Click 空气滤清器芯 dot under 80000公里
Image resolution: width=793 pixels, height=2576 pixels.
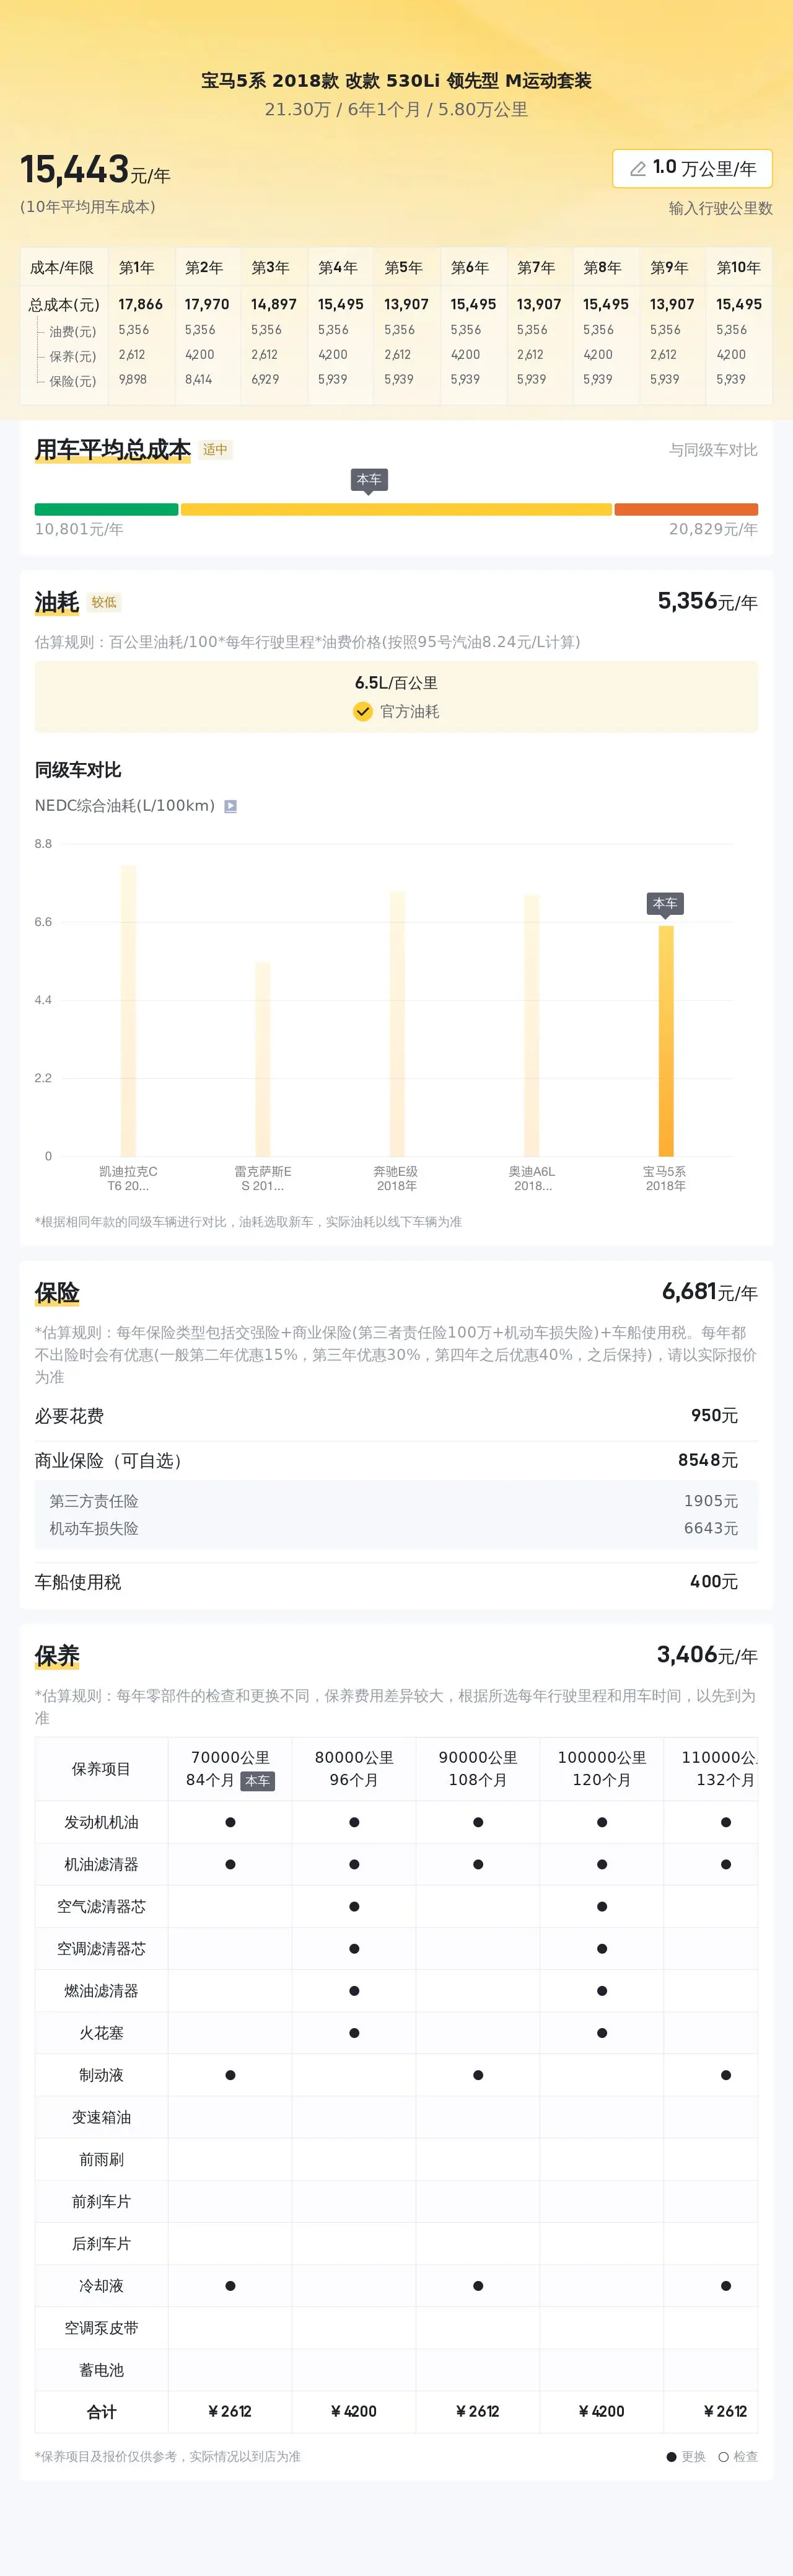pos(354,1906)
